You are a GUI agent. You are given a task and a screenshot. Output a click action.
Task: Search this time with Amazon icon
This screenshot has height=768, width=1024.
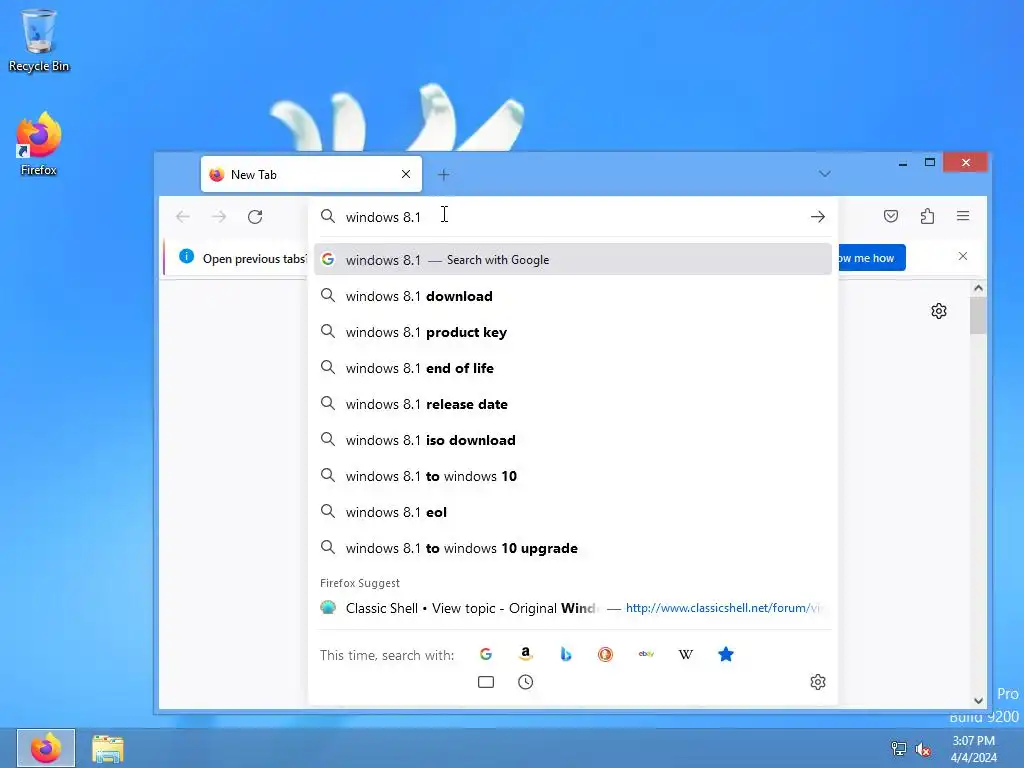pos(526,654)
